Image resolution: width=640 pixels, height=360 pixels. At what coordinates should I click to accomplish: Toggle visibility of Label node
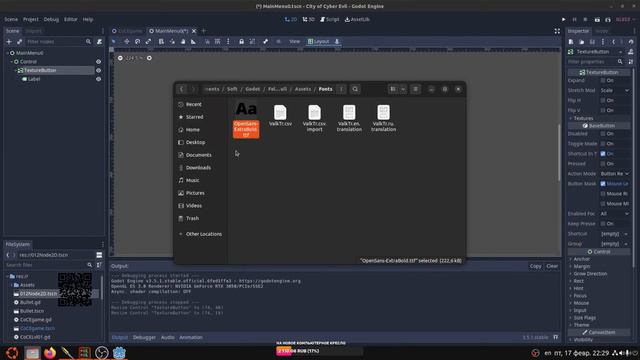[x=98, y=79]
